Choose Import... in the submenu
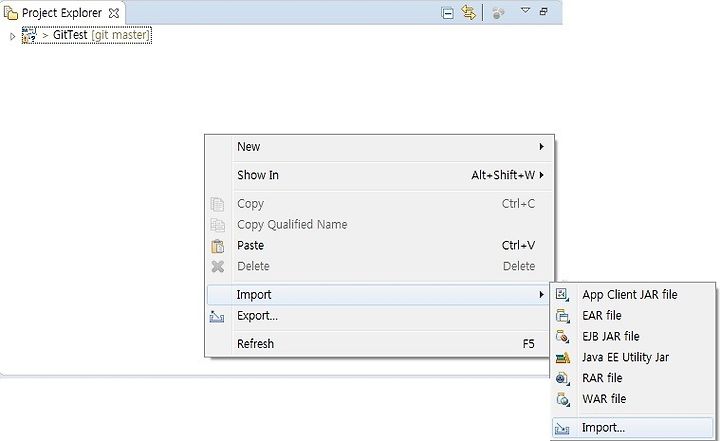This screenshot has height=441, width=720. [633, 428]
